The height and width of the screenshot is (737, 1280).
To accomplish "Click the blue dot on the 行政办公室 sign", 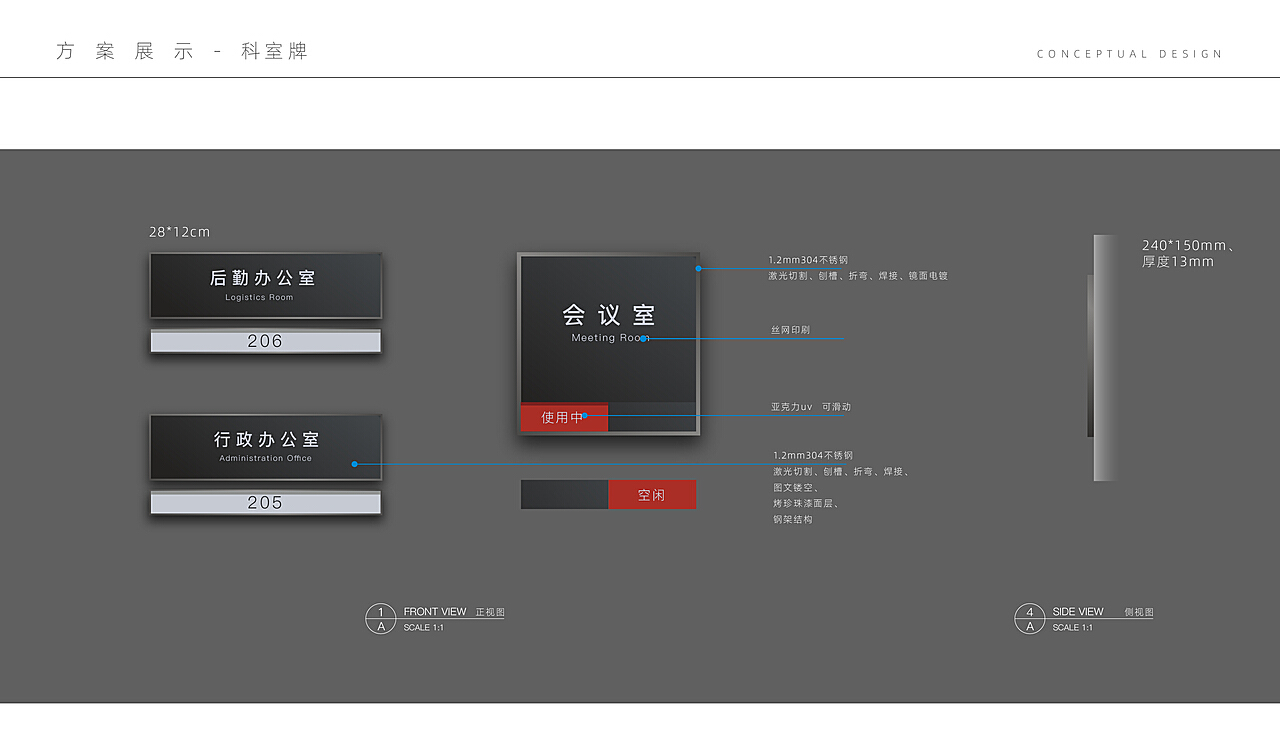I will coord(354,464).
